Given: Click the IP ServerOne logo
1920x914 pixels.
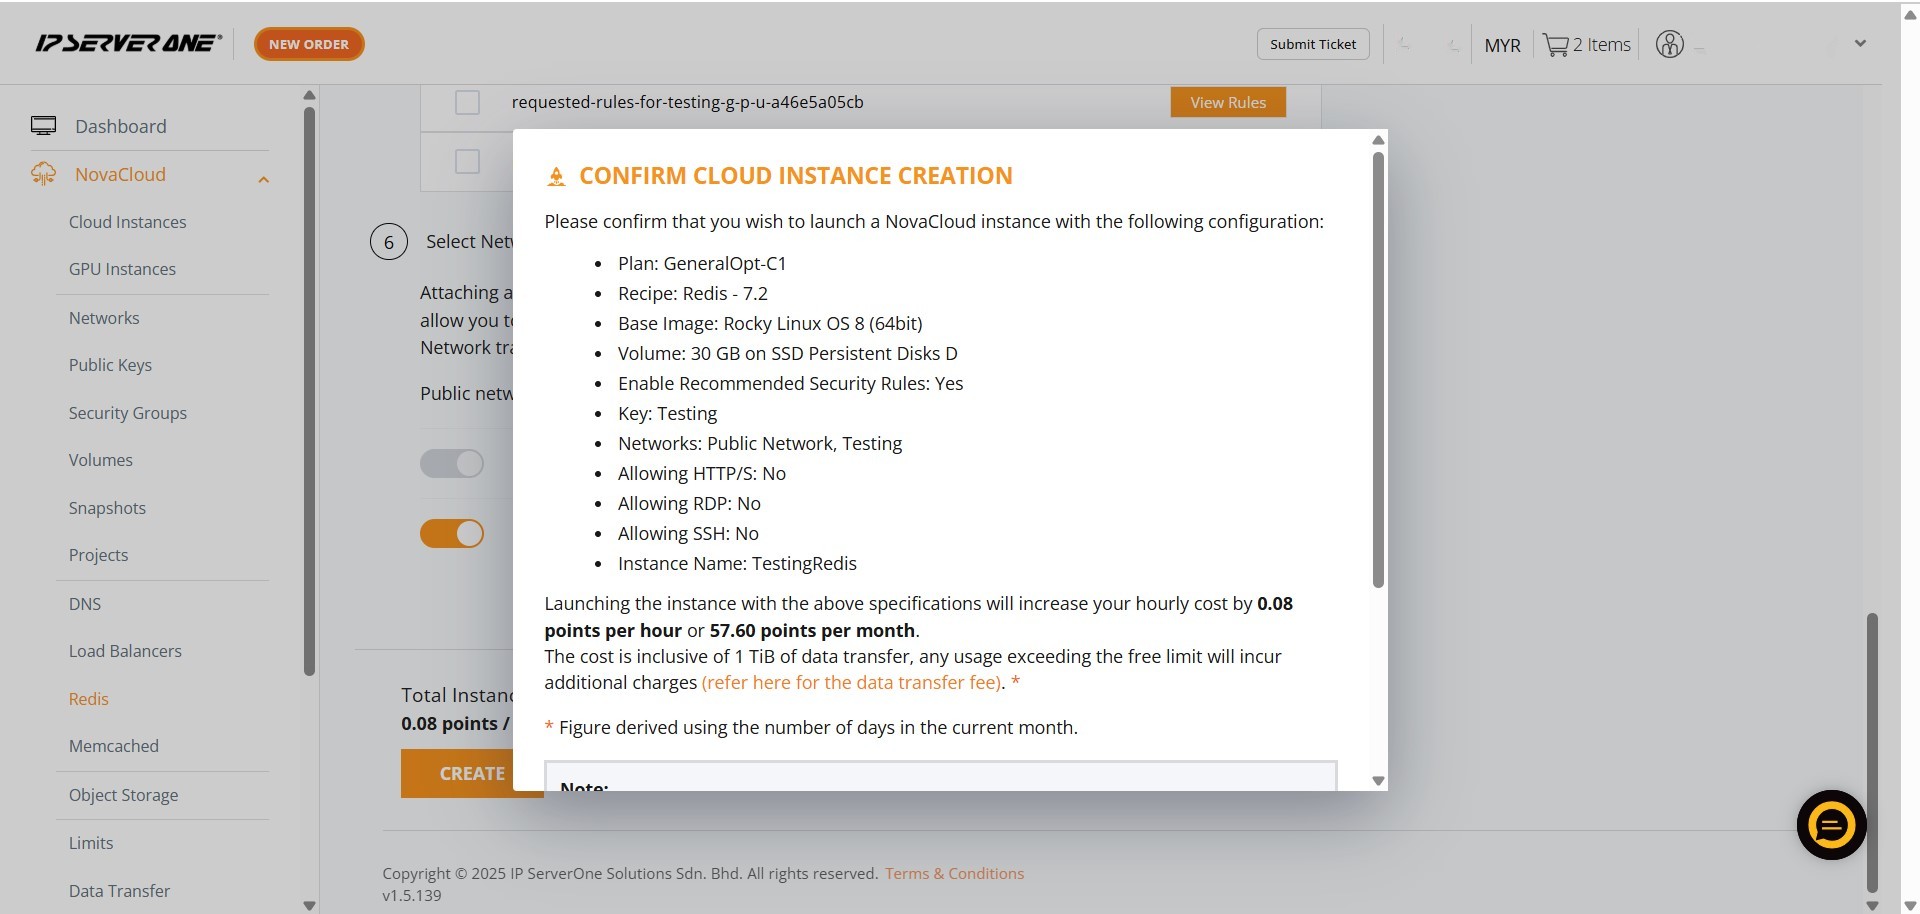Looking at the screenshot, I should 128,43.
